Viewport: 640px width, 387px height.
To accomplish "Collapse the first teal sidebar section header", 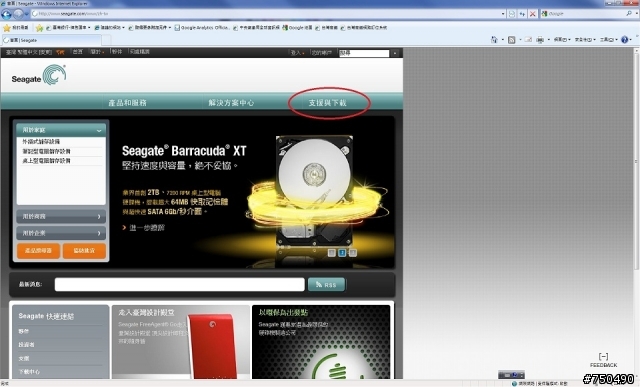I will point(61,130).
